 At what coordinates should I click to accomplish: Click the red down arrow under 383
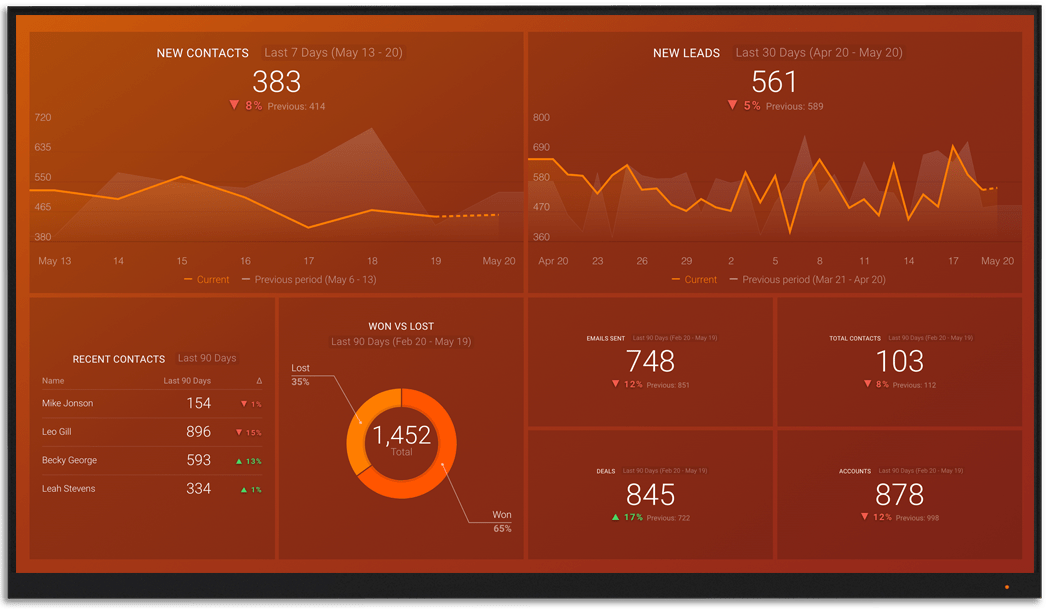[234, 105]
